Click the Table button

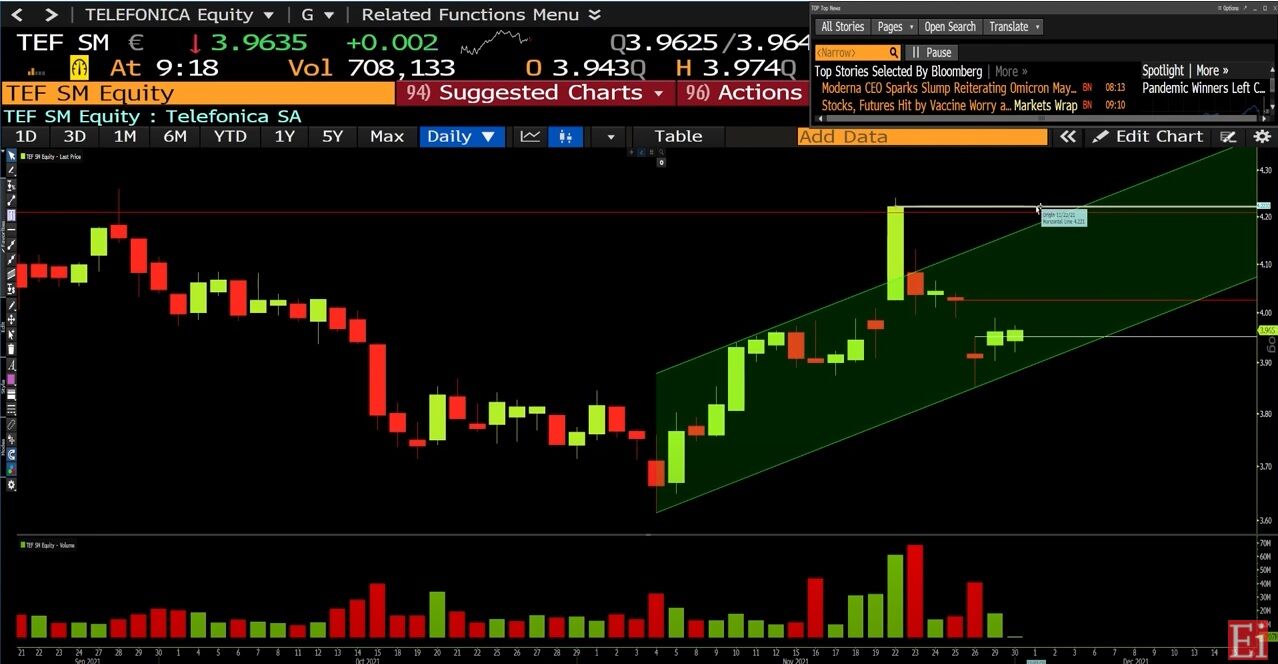click(x=678, y=137)
